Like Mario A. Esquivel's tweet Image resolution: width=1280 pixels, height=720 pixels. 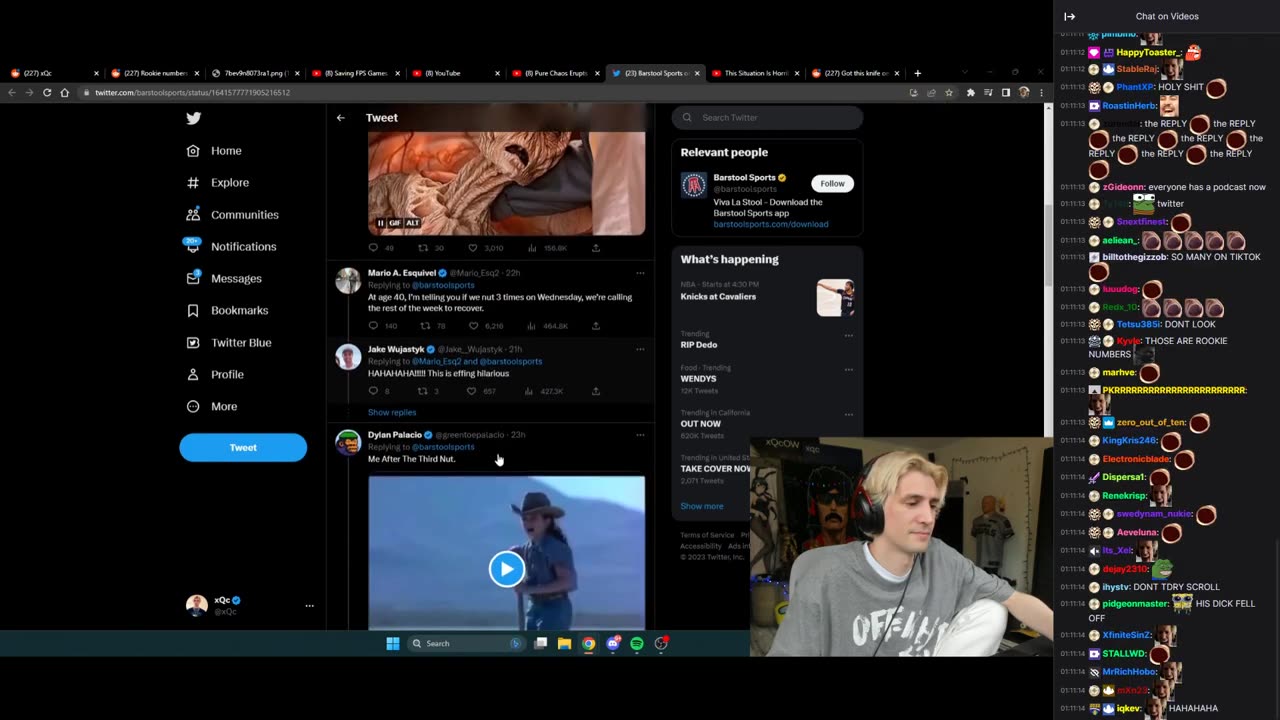pyautogui.click(x=473, y=326)
